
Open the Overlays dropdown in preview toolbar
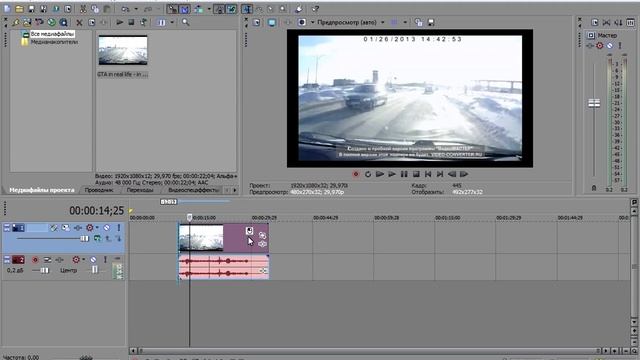click(405, 22)
